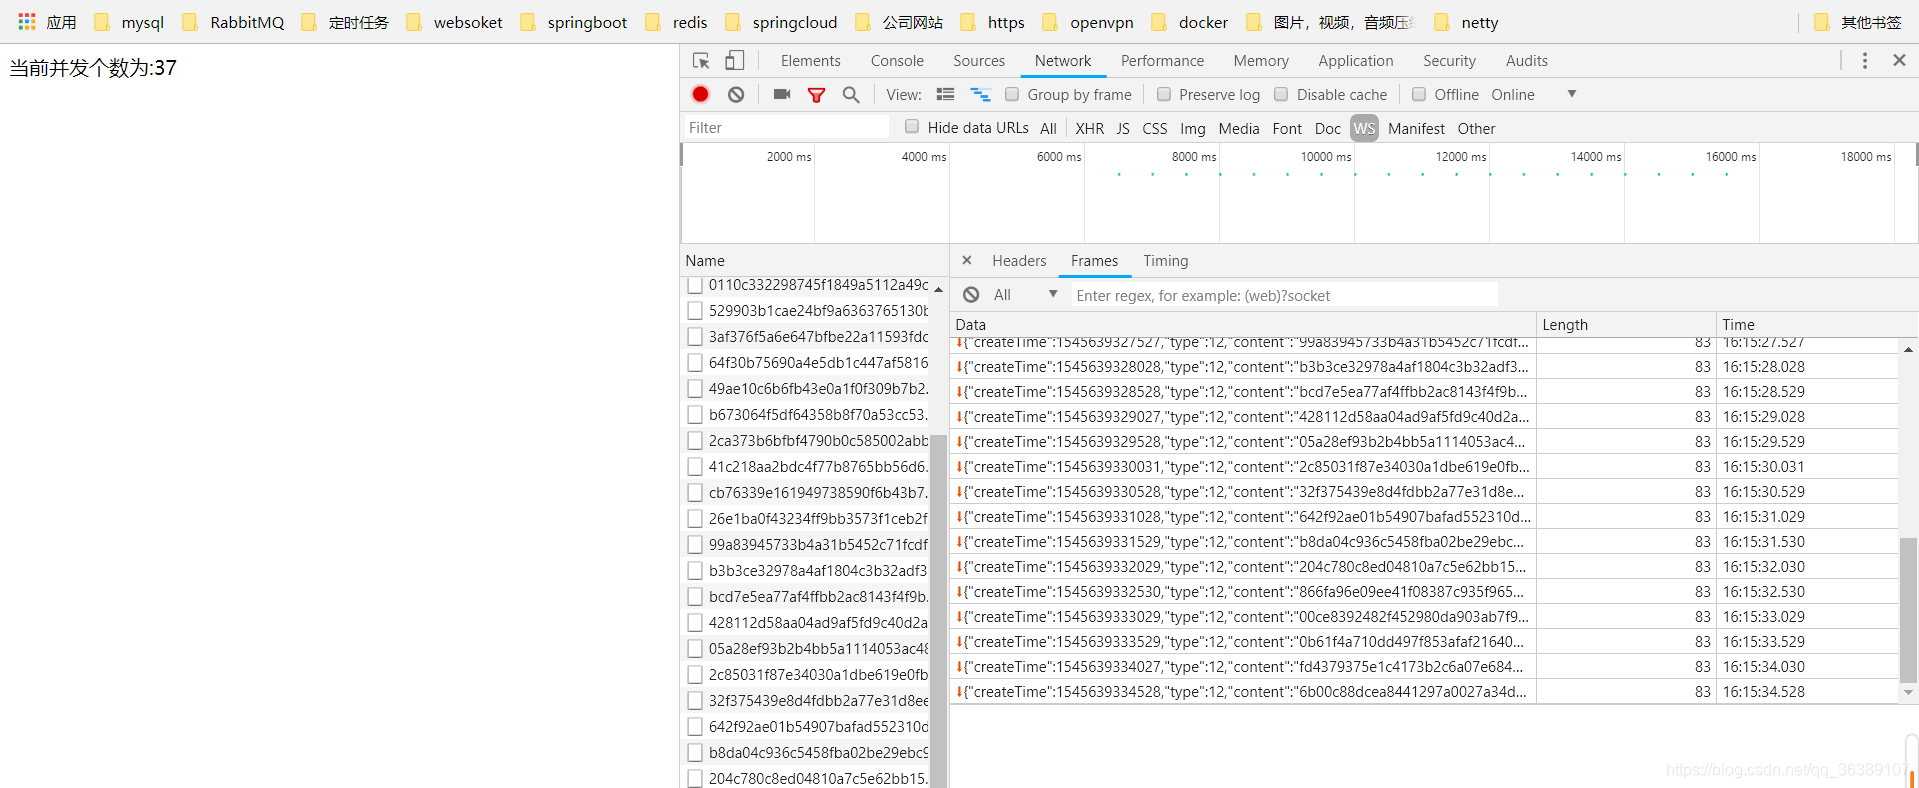Image resolution: width=1919 pixels, height=788 pixels.
Task: Activate the inspect element picker icon
Action: 701,61
